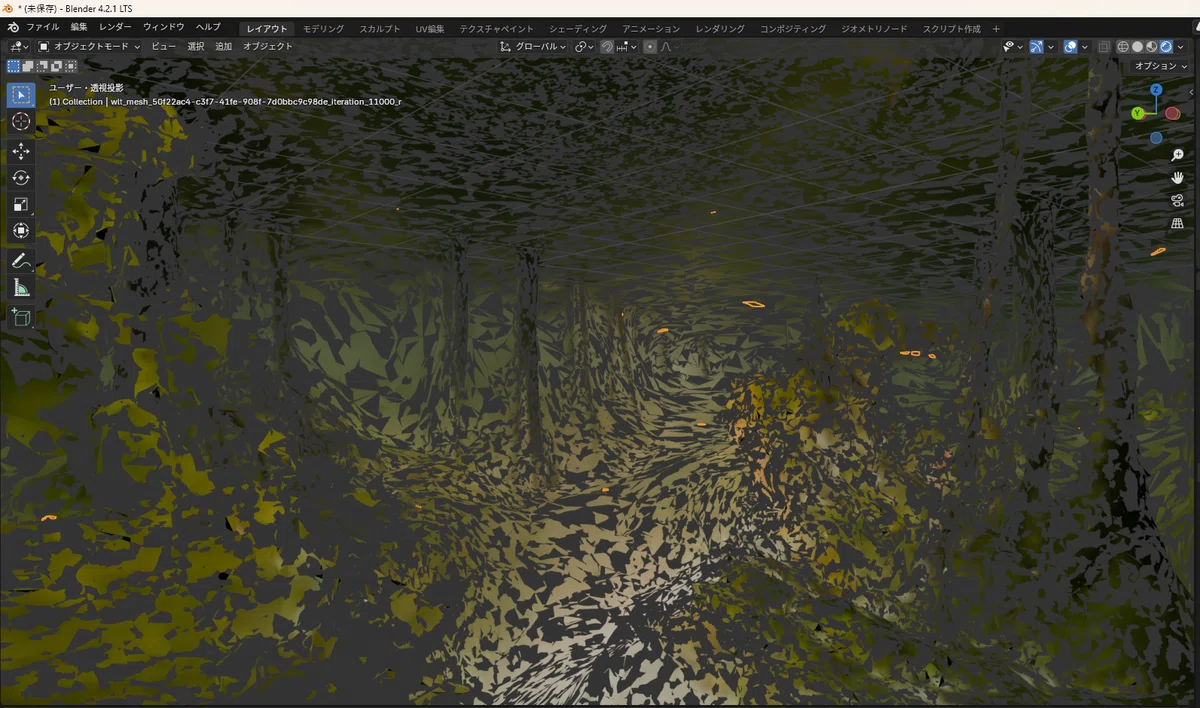Pick the Rotate tool

(21, 178)
